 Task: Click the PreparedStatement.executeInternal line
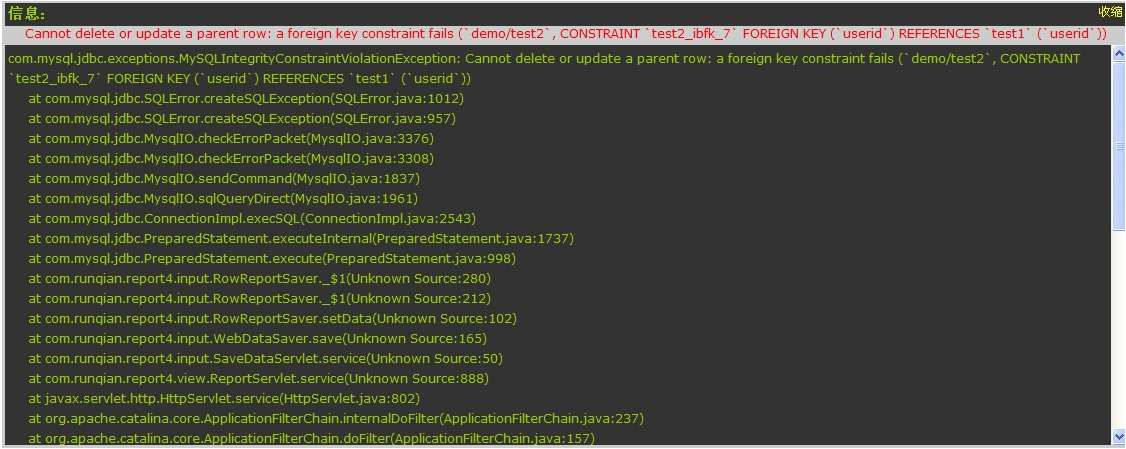coord(301,239)
